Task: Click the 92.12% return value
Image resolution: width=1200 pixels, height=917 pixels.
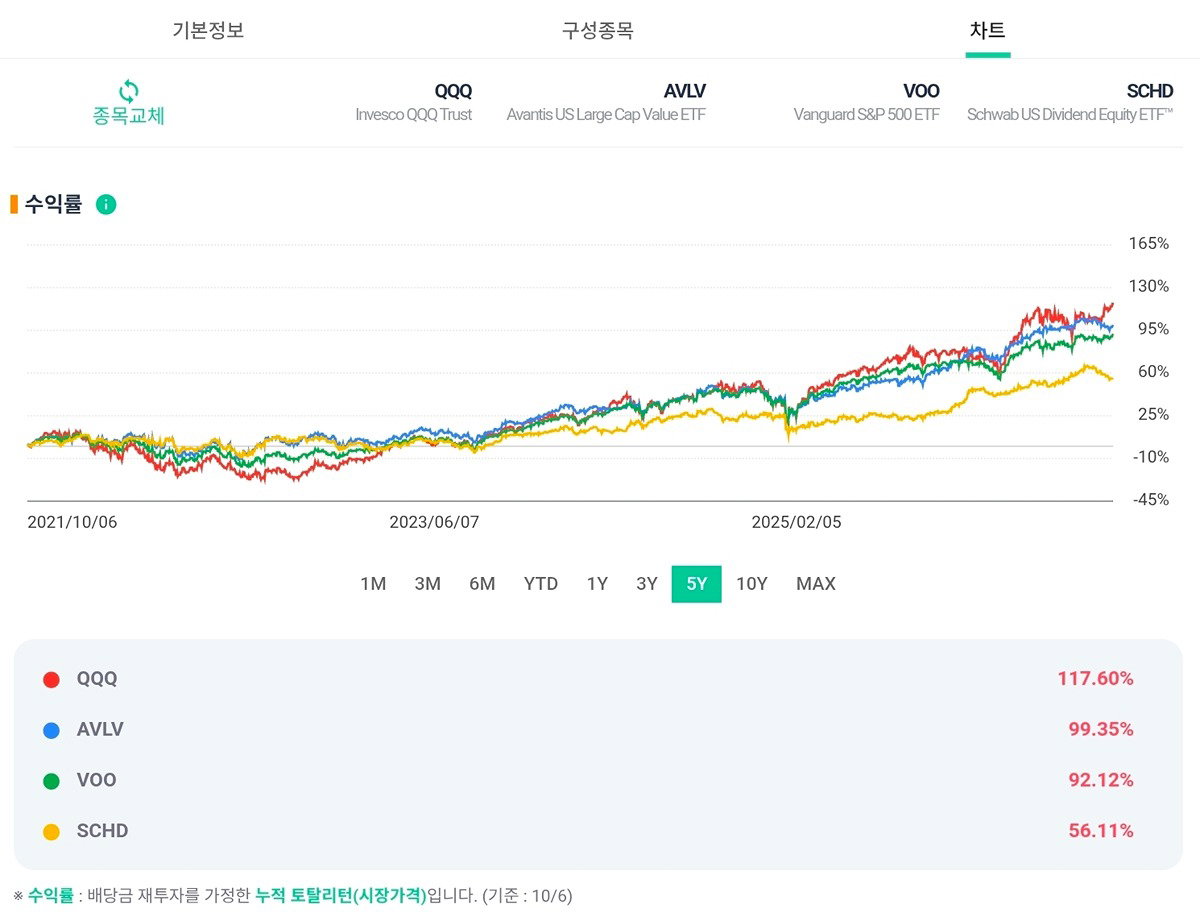Action: click(1101, 780)
